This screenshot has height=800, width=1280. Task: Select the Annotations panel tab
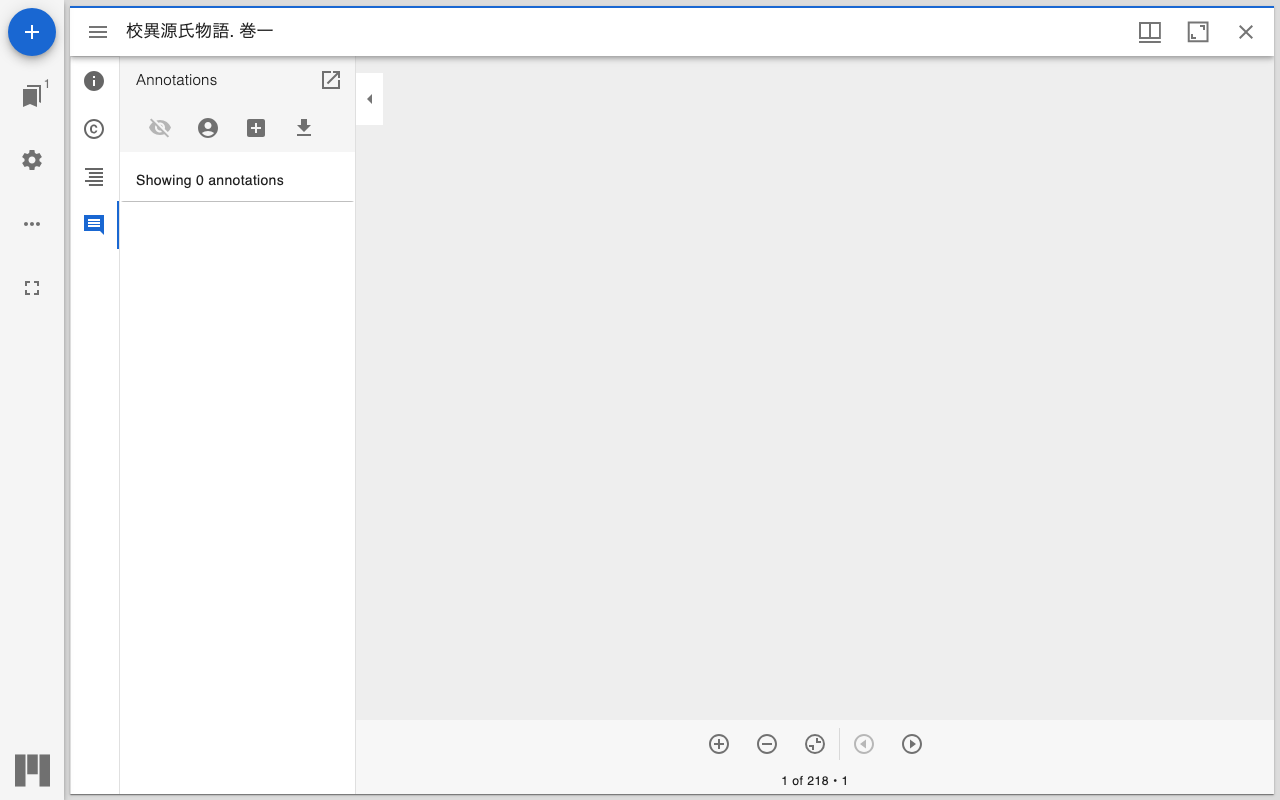coord(94,225)
